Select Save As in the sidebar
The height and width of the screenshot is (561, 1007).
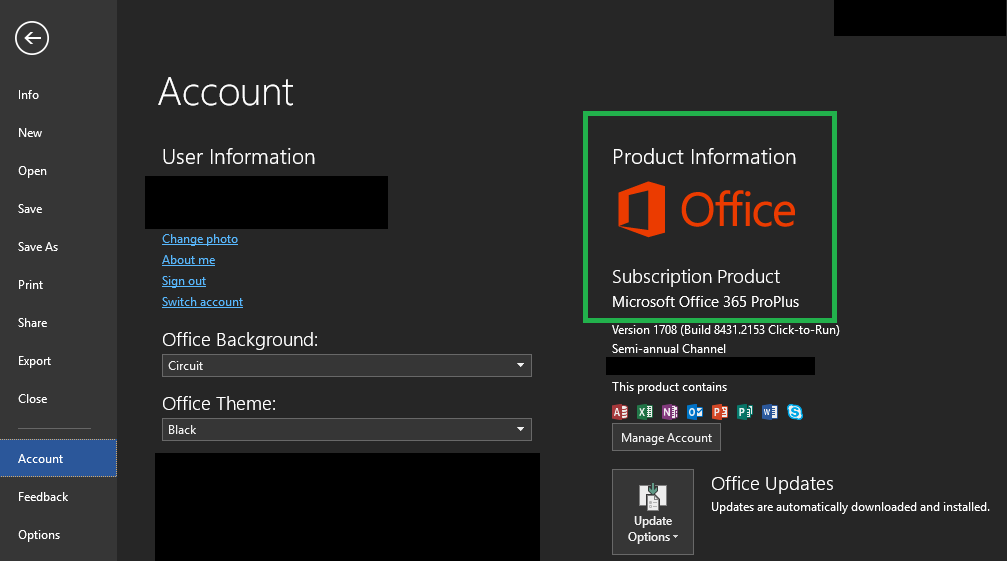tap(38, 247)
